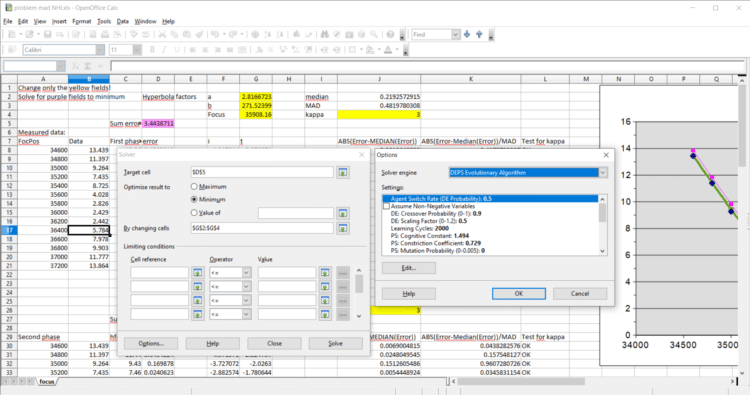
Task: Click the Format Paintbrush icon
Action: 199,34
